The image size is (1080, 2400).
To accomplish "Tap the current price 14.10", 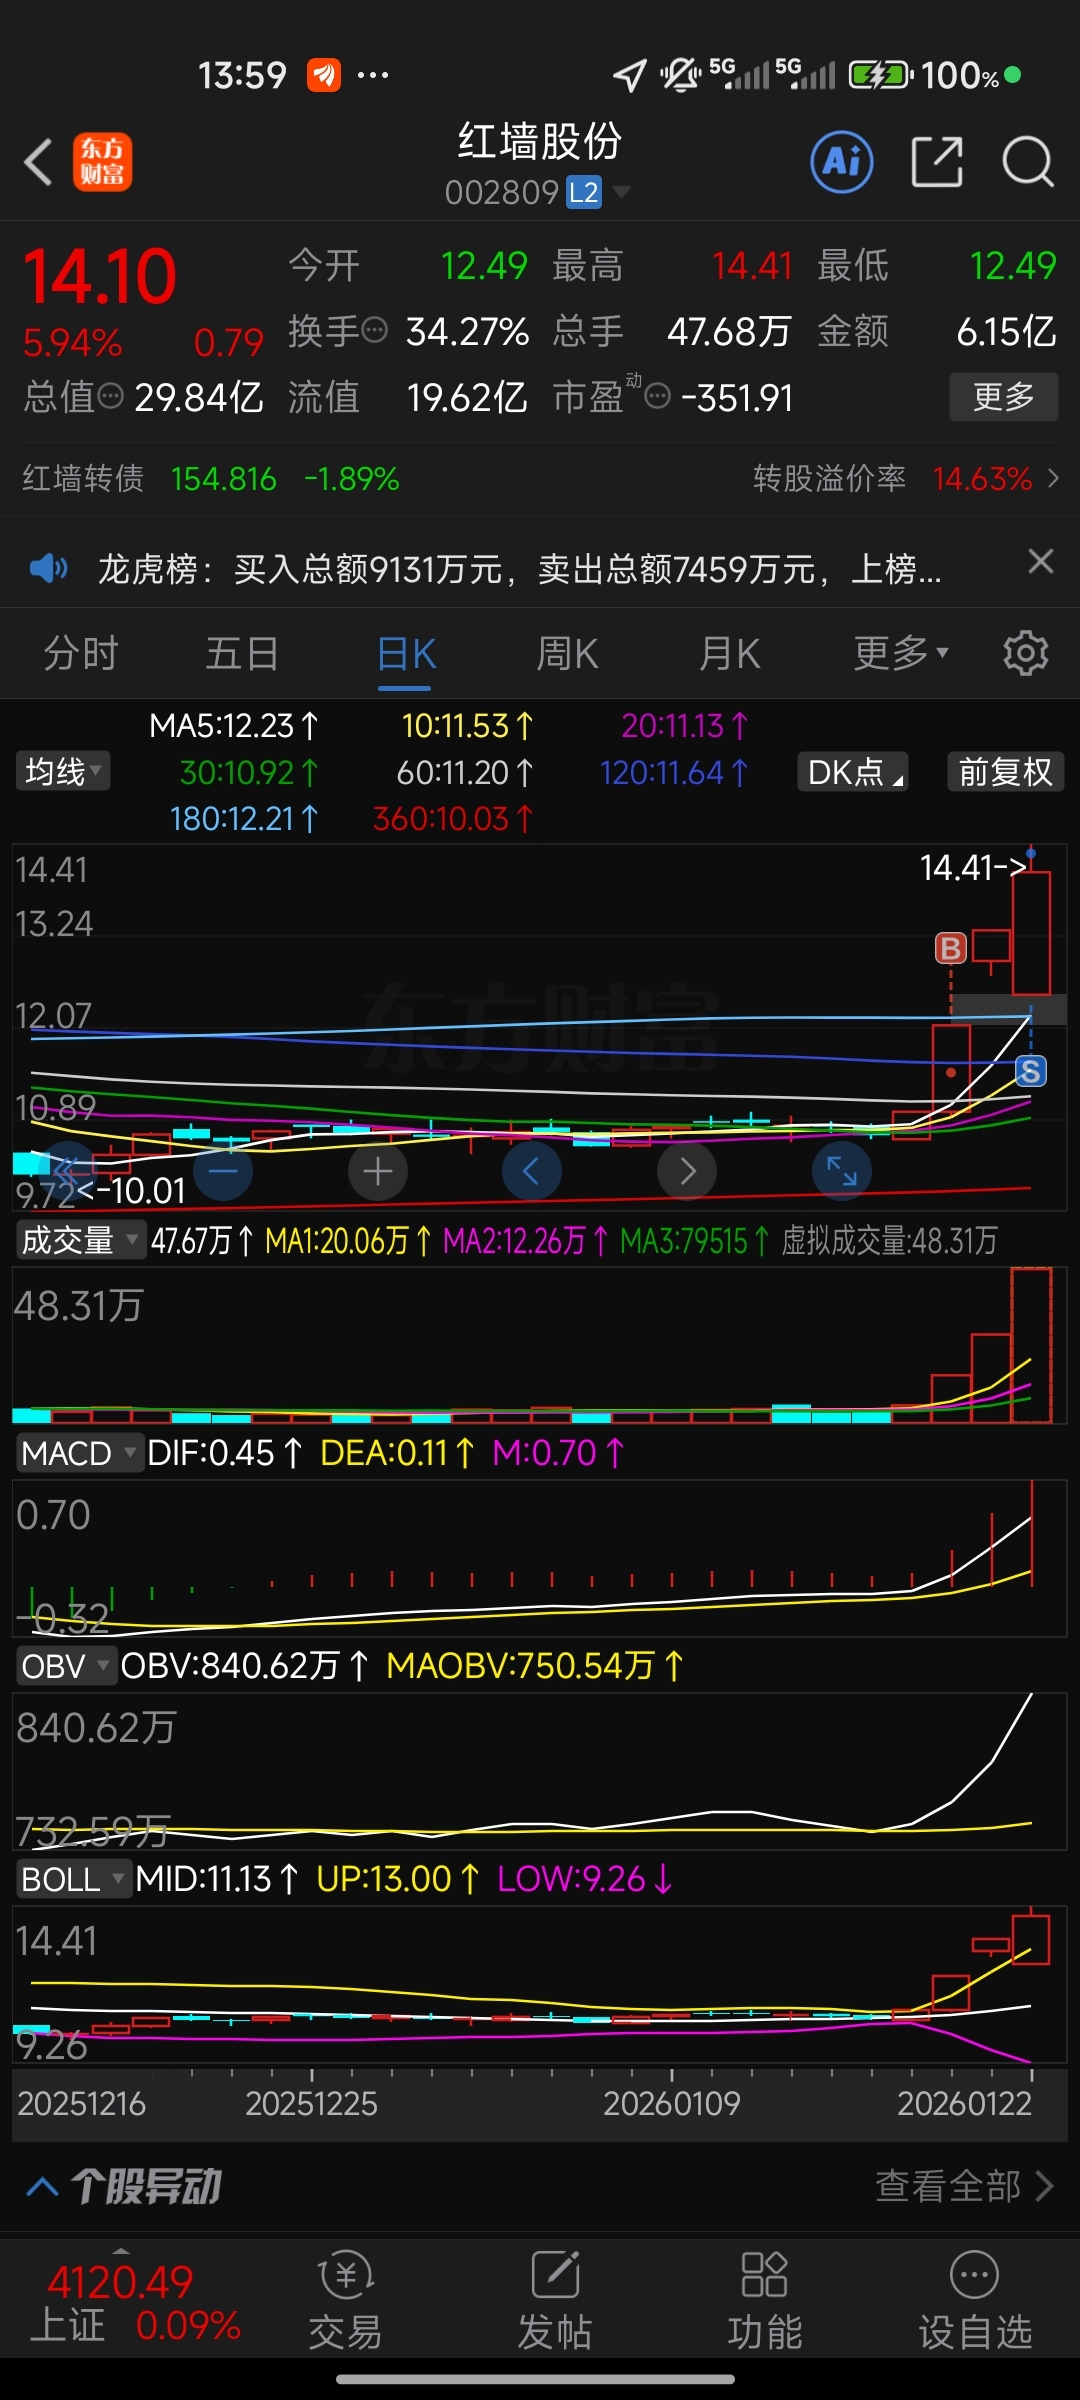I will tap(99, 277).
